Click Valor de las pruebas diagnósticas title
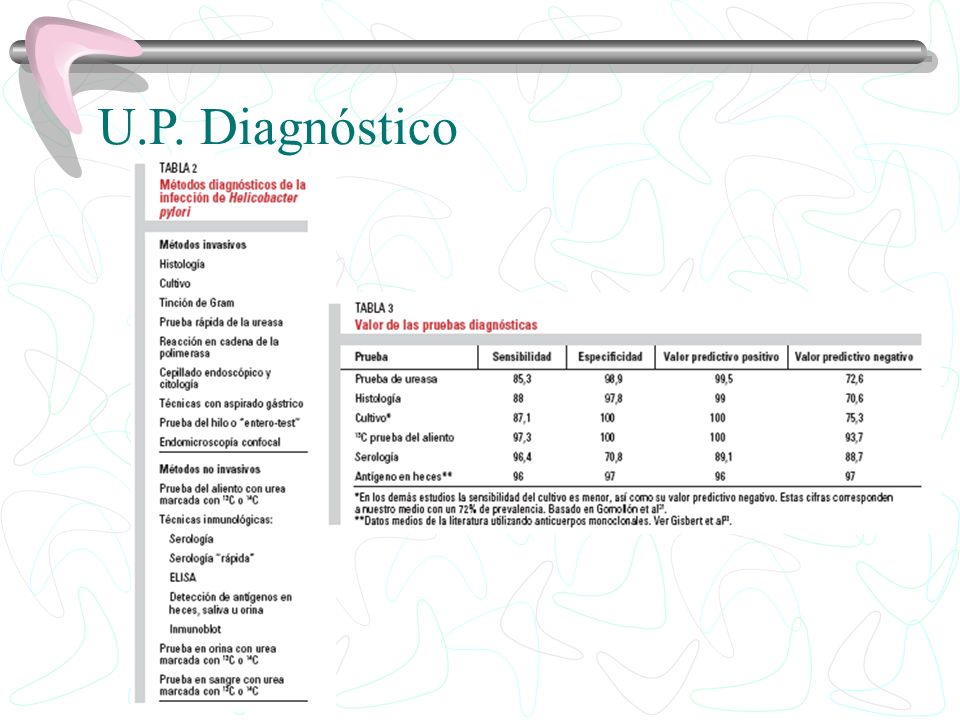 point(446,325)
